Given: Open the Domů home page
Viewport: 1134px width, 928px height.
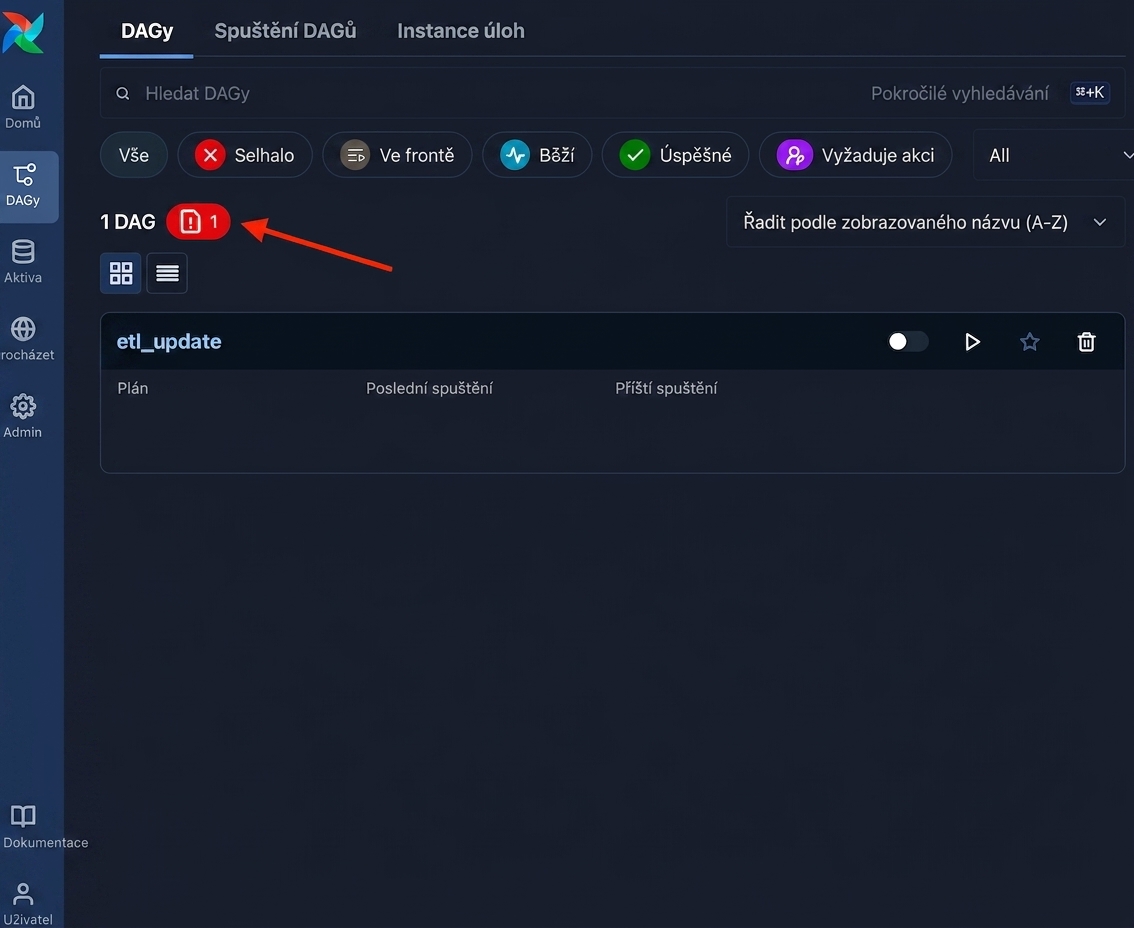Looking at the screenshot, I should (x=23, y=107).
